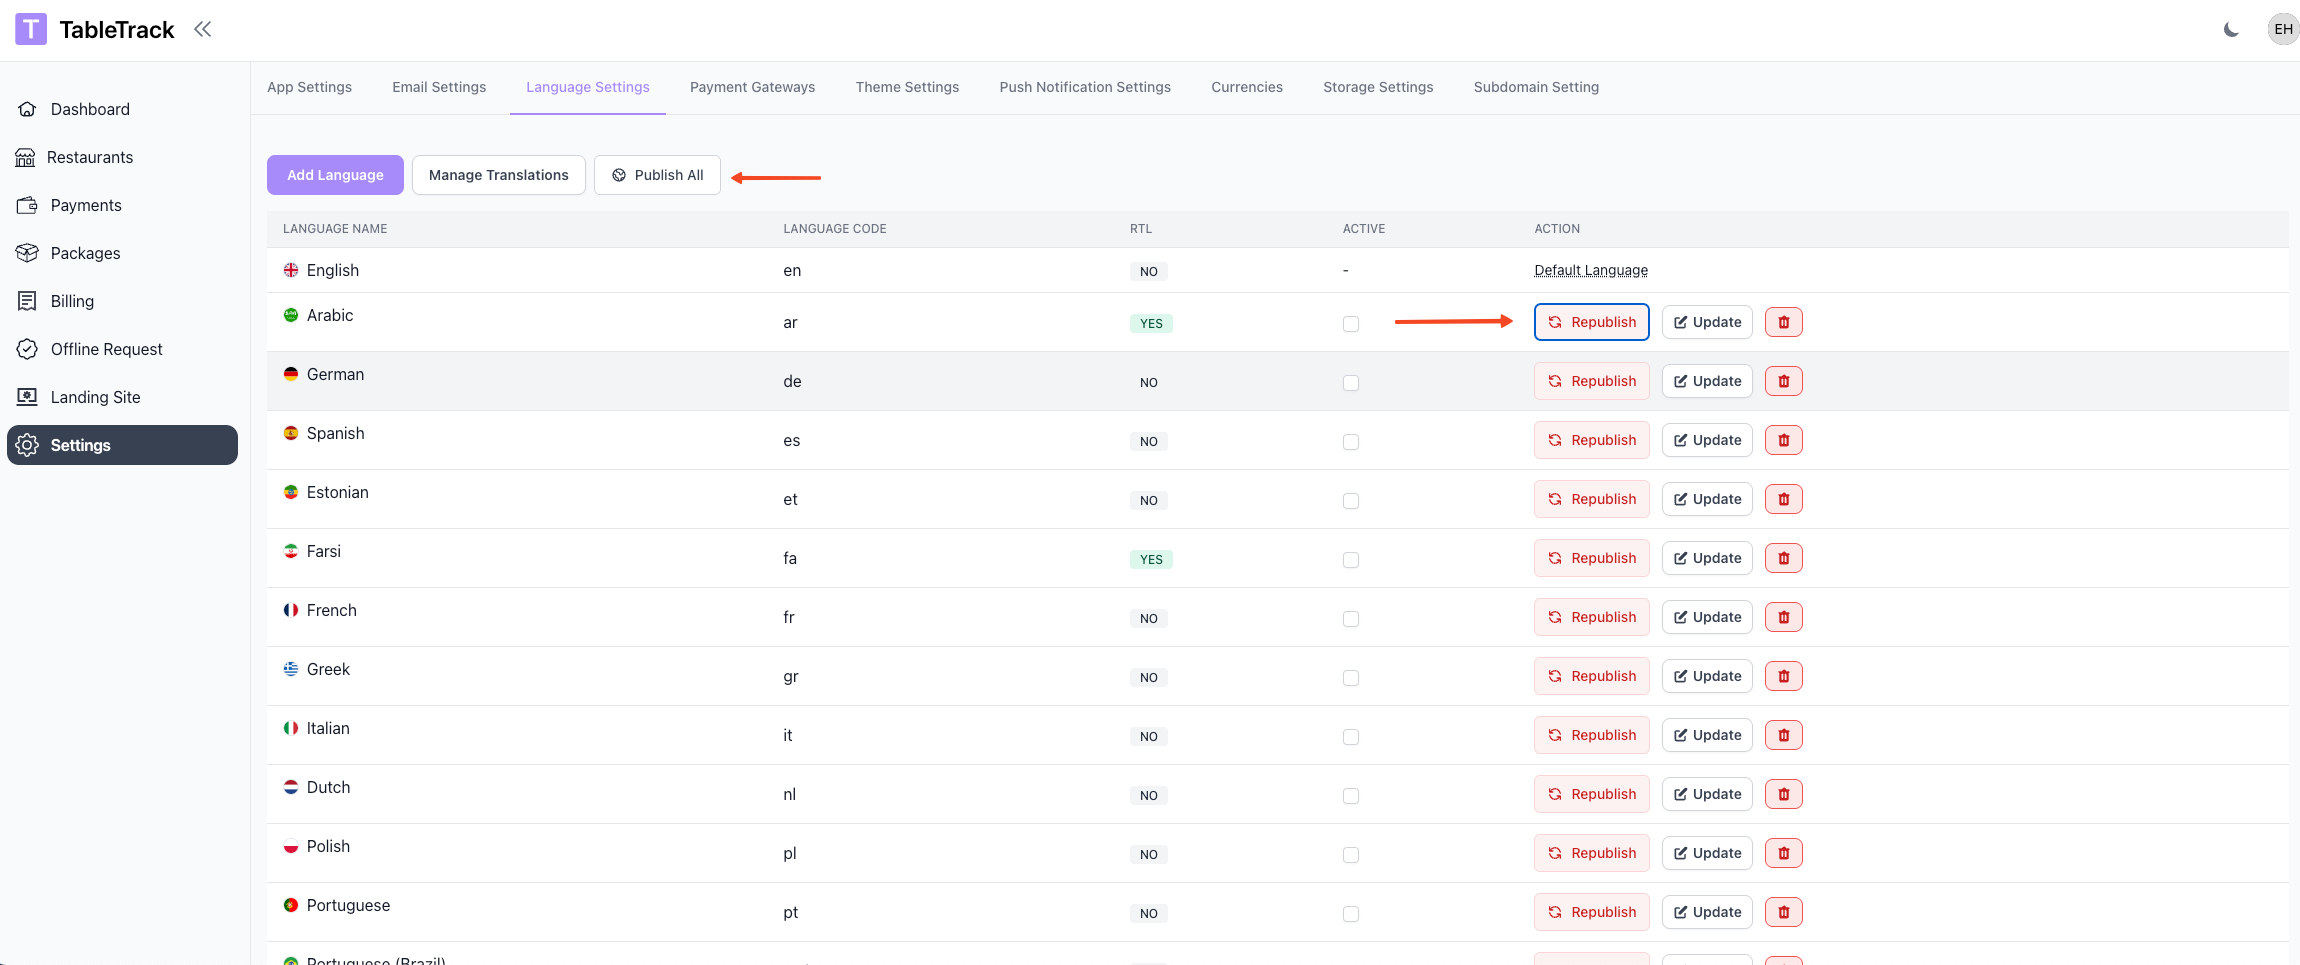2300x965 pixels.
Task: Update the Greek language entry
Action: pyautogui.click(x=1707, y=676)
